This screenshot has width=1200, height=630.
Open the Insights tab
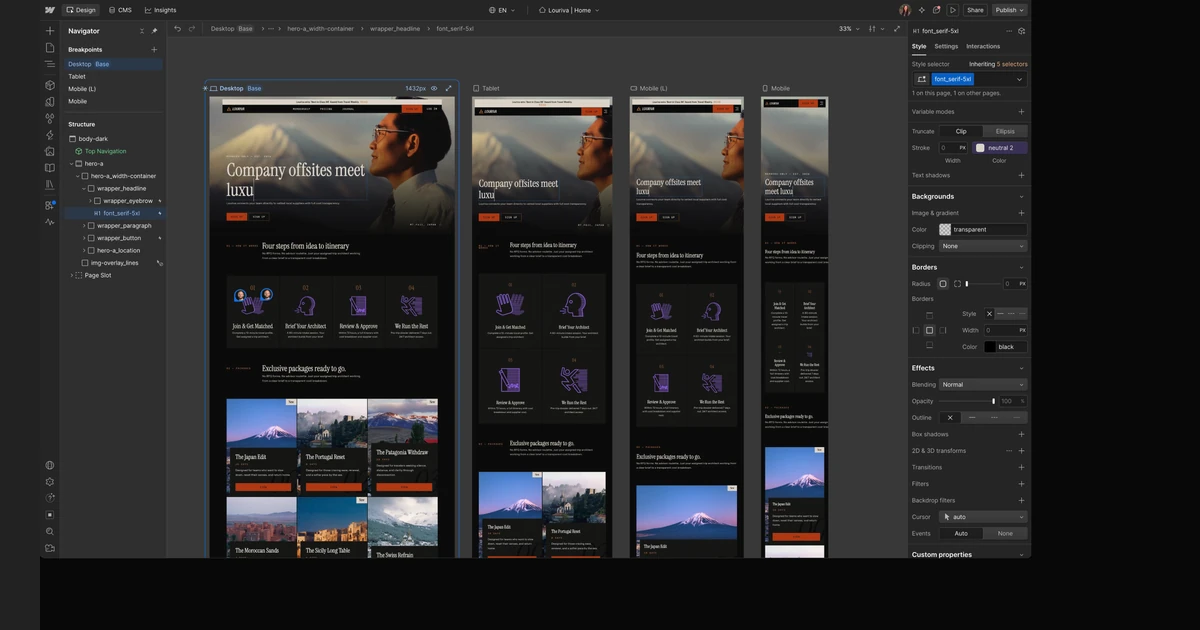click(x=160, y=10)
